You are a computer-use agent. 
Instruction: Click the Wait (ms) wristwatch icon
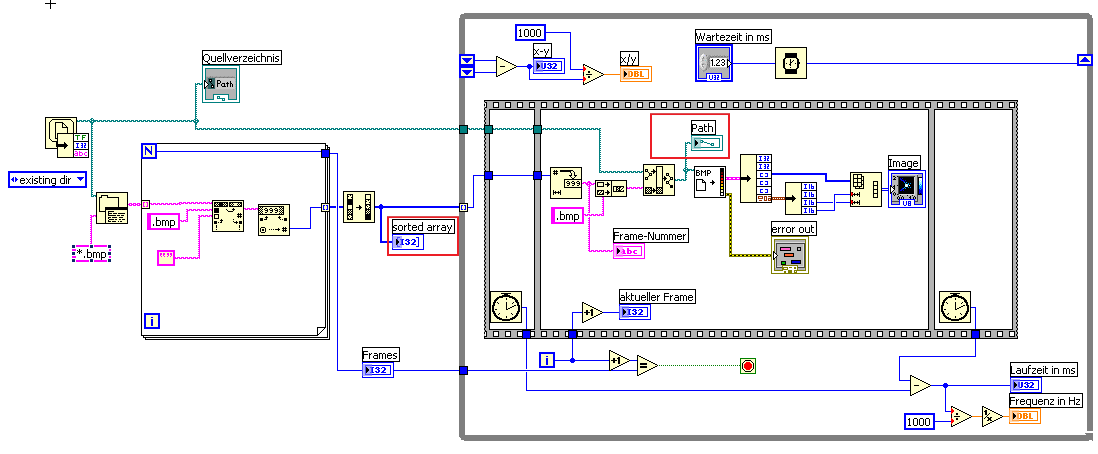pos(791,63)
